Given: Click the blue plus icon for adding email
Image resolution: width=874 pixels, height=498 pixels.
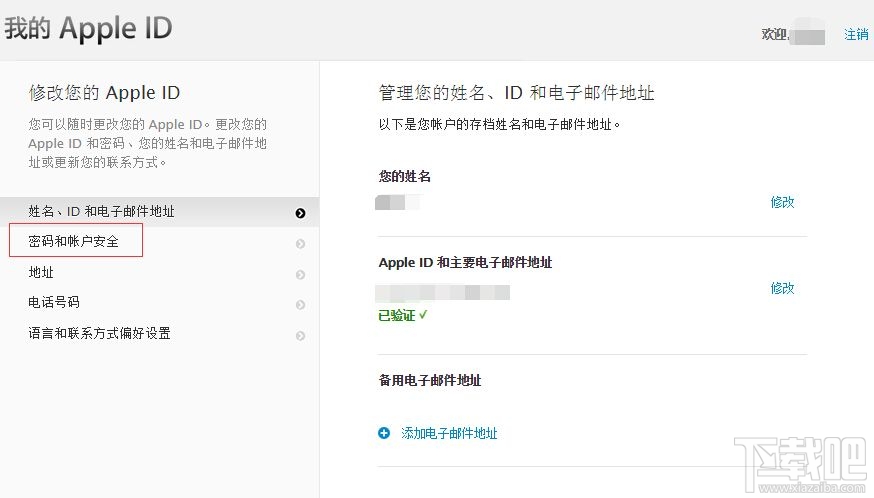Looking at the screenshot, I should click(384, 434).
